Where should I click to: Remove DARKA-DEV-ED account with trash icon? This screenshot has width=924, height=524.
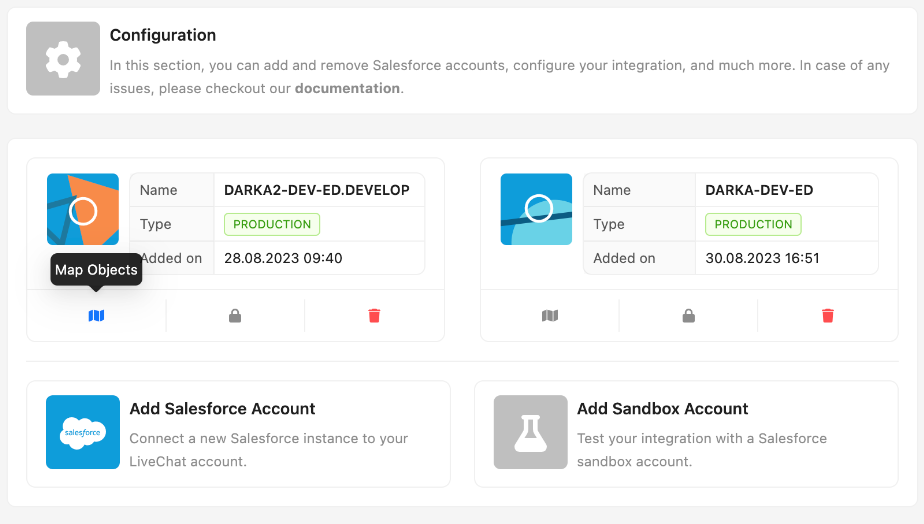(x=827, y=316)
